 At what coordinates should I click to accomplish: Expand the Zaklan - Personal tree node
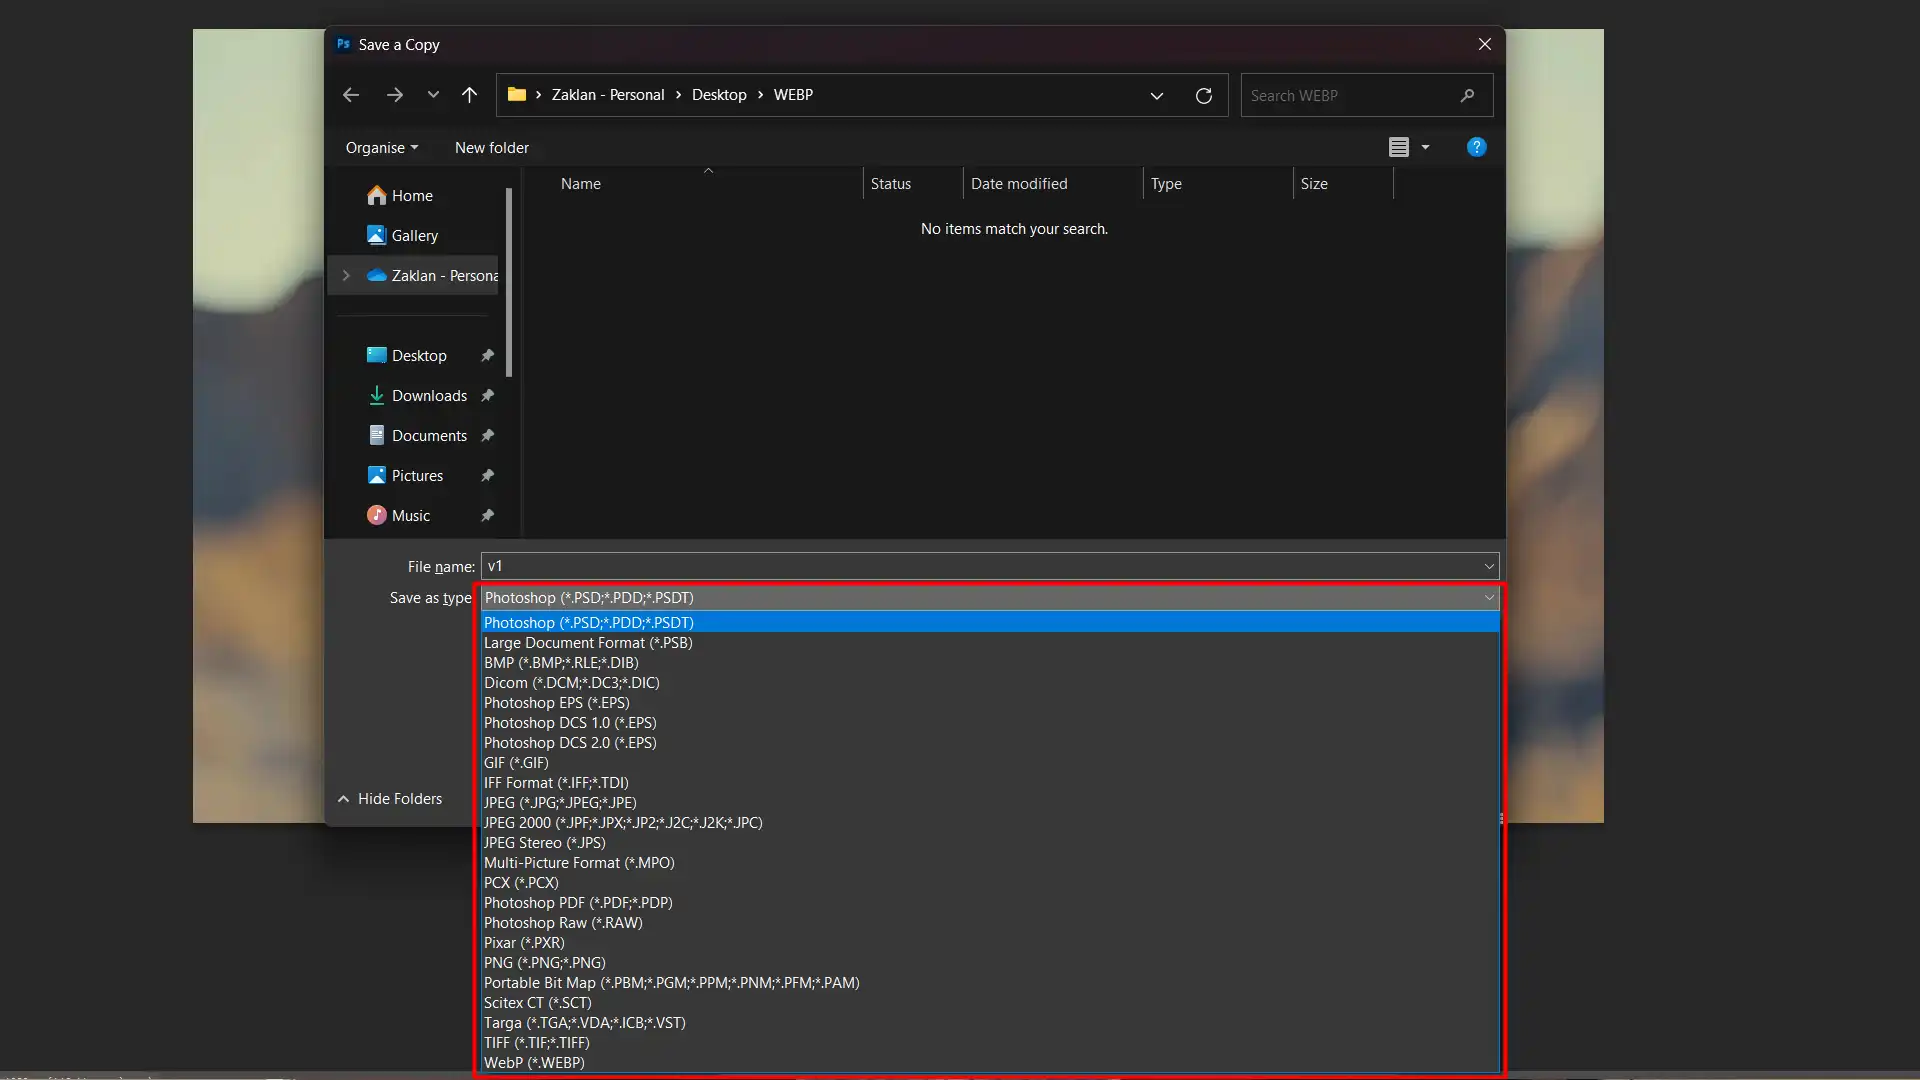346,275
